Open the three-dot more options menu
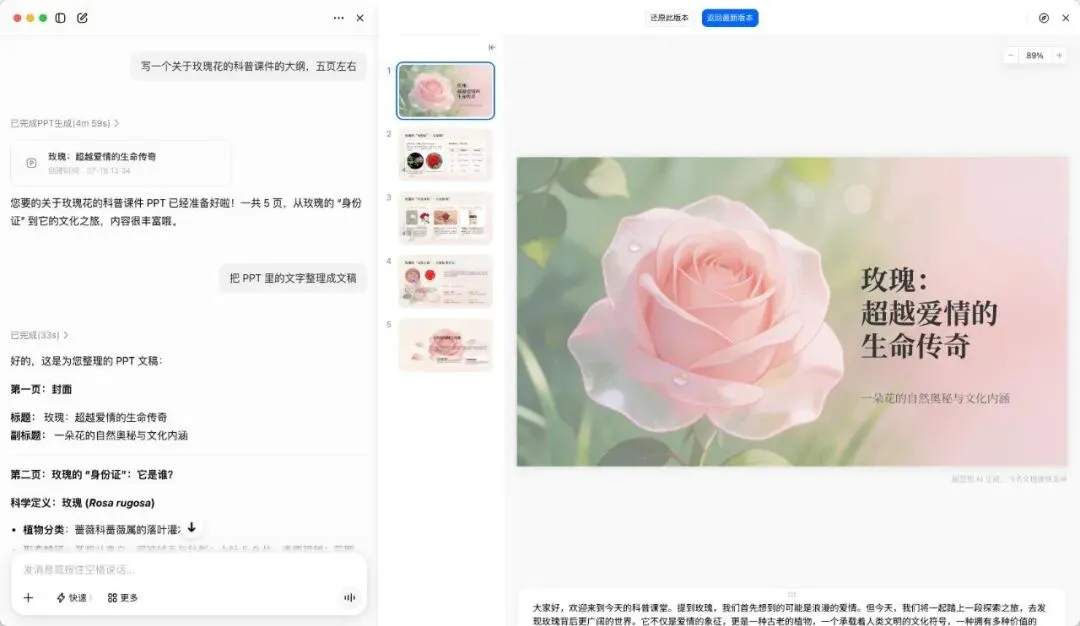Screen dimensions: 1080x626 (x=338, y=18)
